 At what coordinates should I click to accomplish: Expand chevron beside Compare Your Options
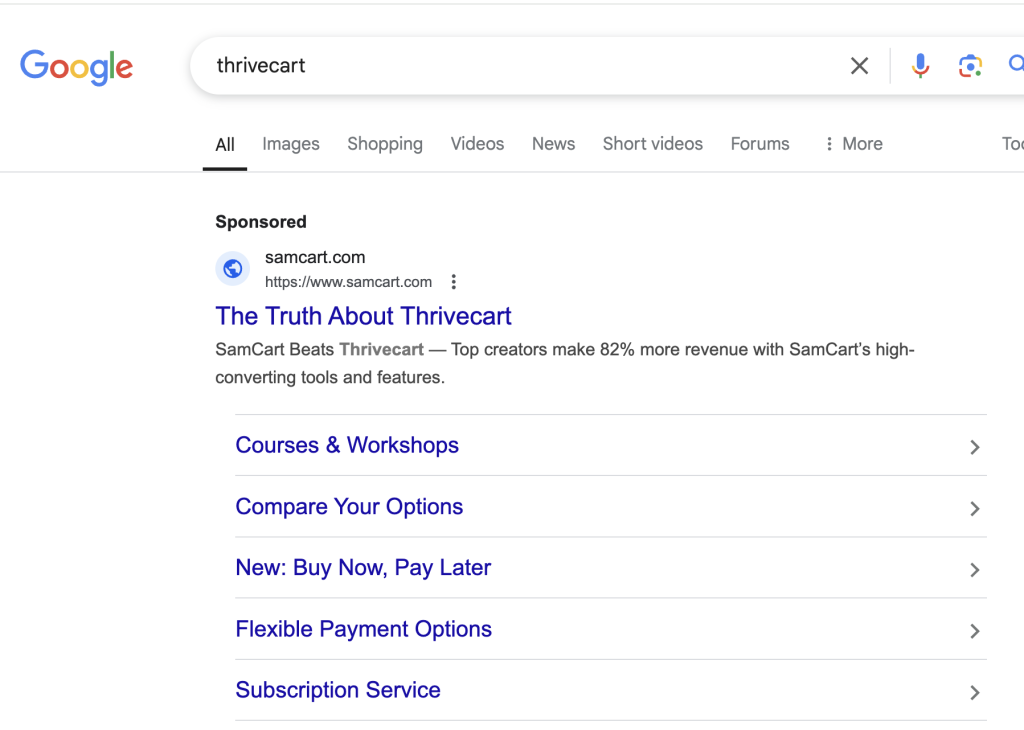pyautogui.click(x=974, y=509)
